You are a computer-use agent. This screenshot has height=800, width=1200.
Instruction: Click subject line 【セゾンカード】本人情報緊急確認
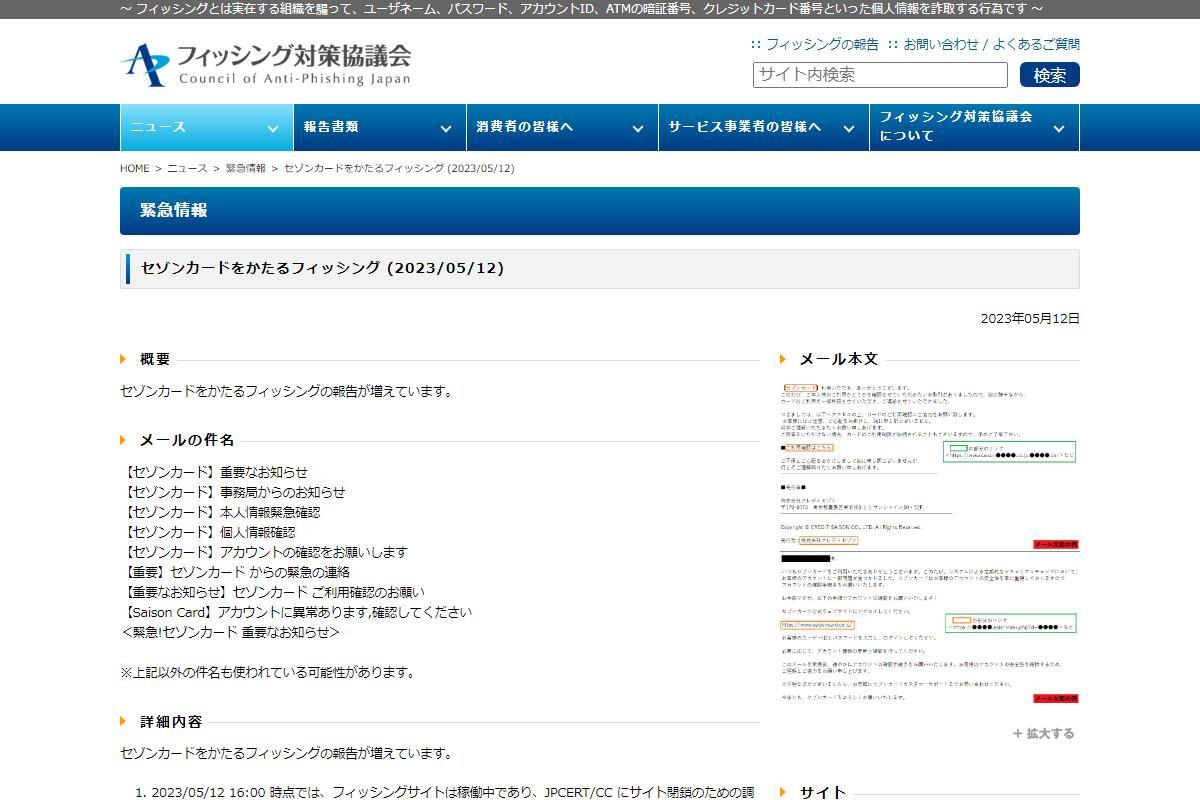pyautogui.click(x=220, y=512)
